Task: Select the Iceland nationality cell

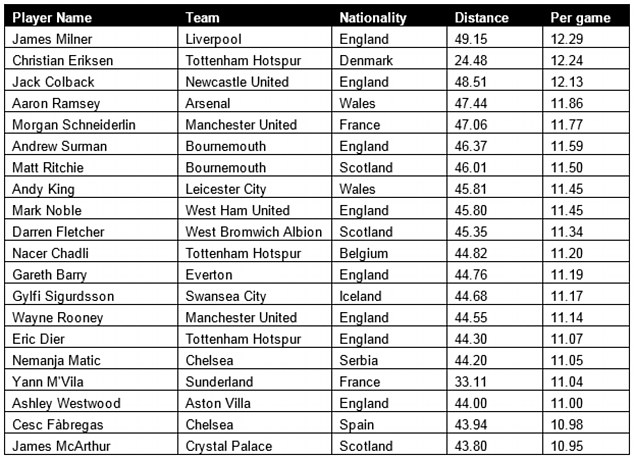Action: click(x=389, y=295)
